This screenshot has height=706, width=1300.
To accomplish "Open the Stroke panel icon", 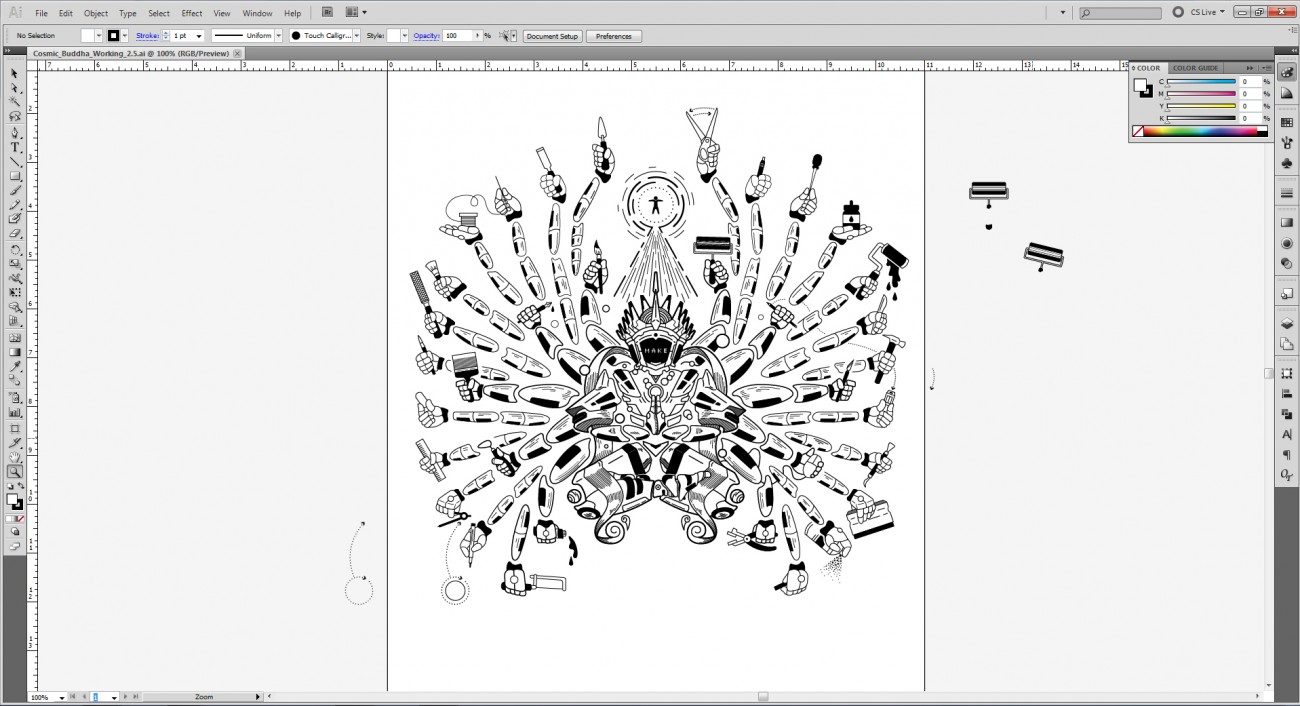I will (1287, 193).
